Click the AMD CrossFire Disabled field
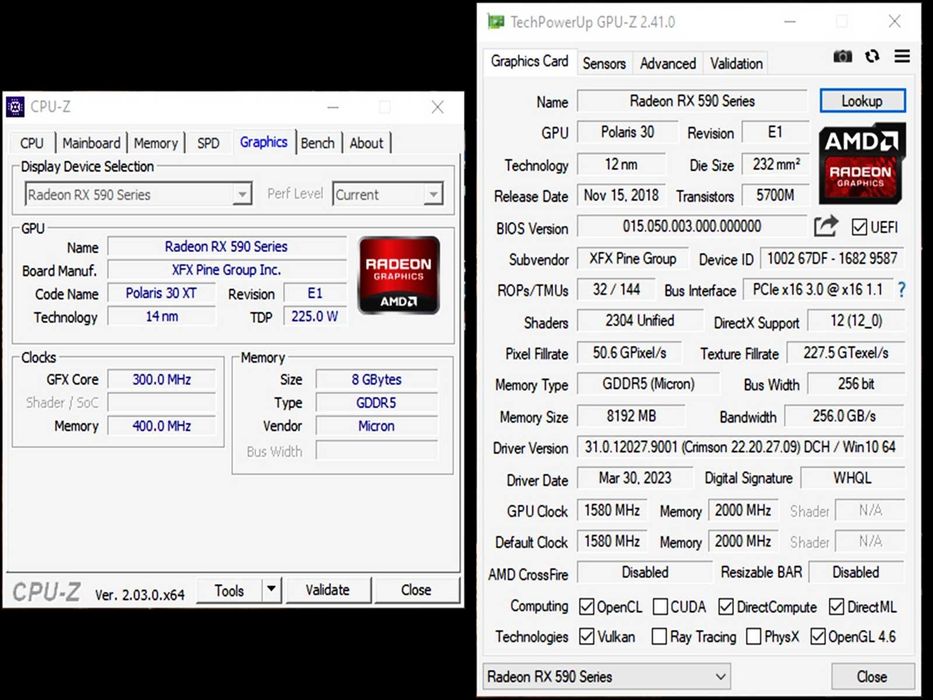The image size is (933, 700). point(644,572)
